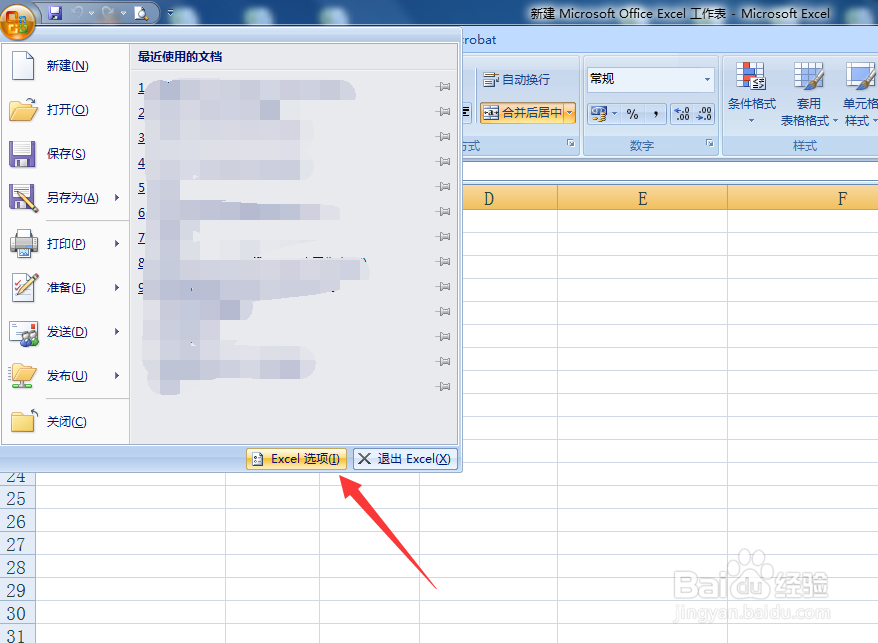Open the accounting format dropdown arrow
The width and height of the screenshot is (878, 643).
(x=614, y=114)
